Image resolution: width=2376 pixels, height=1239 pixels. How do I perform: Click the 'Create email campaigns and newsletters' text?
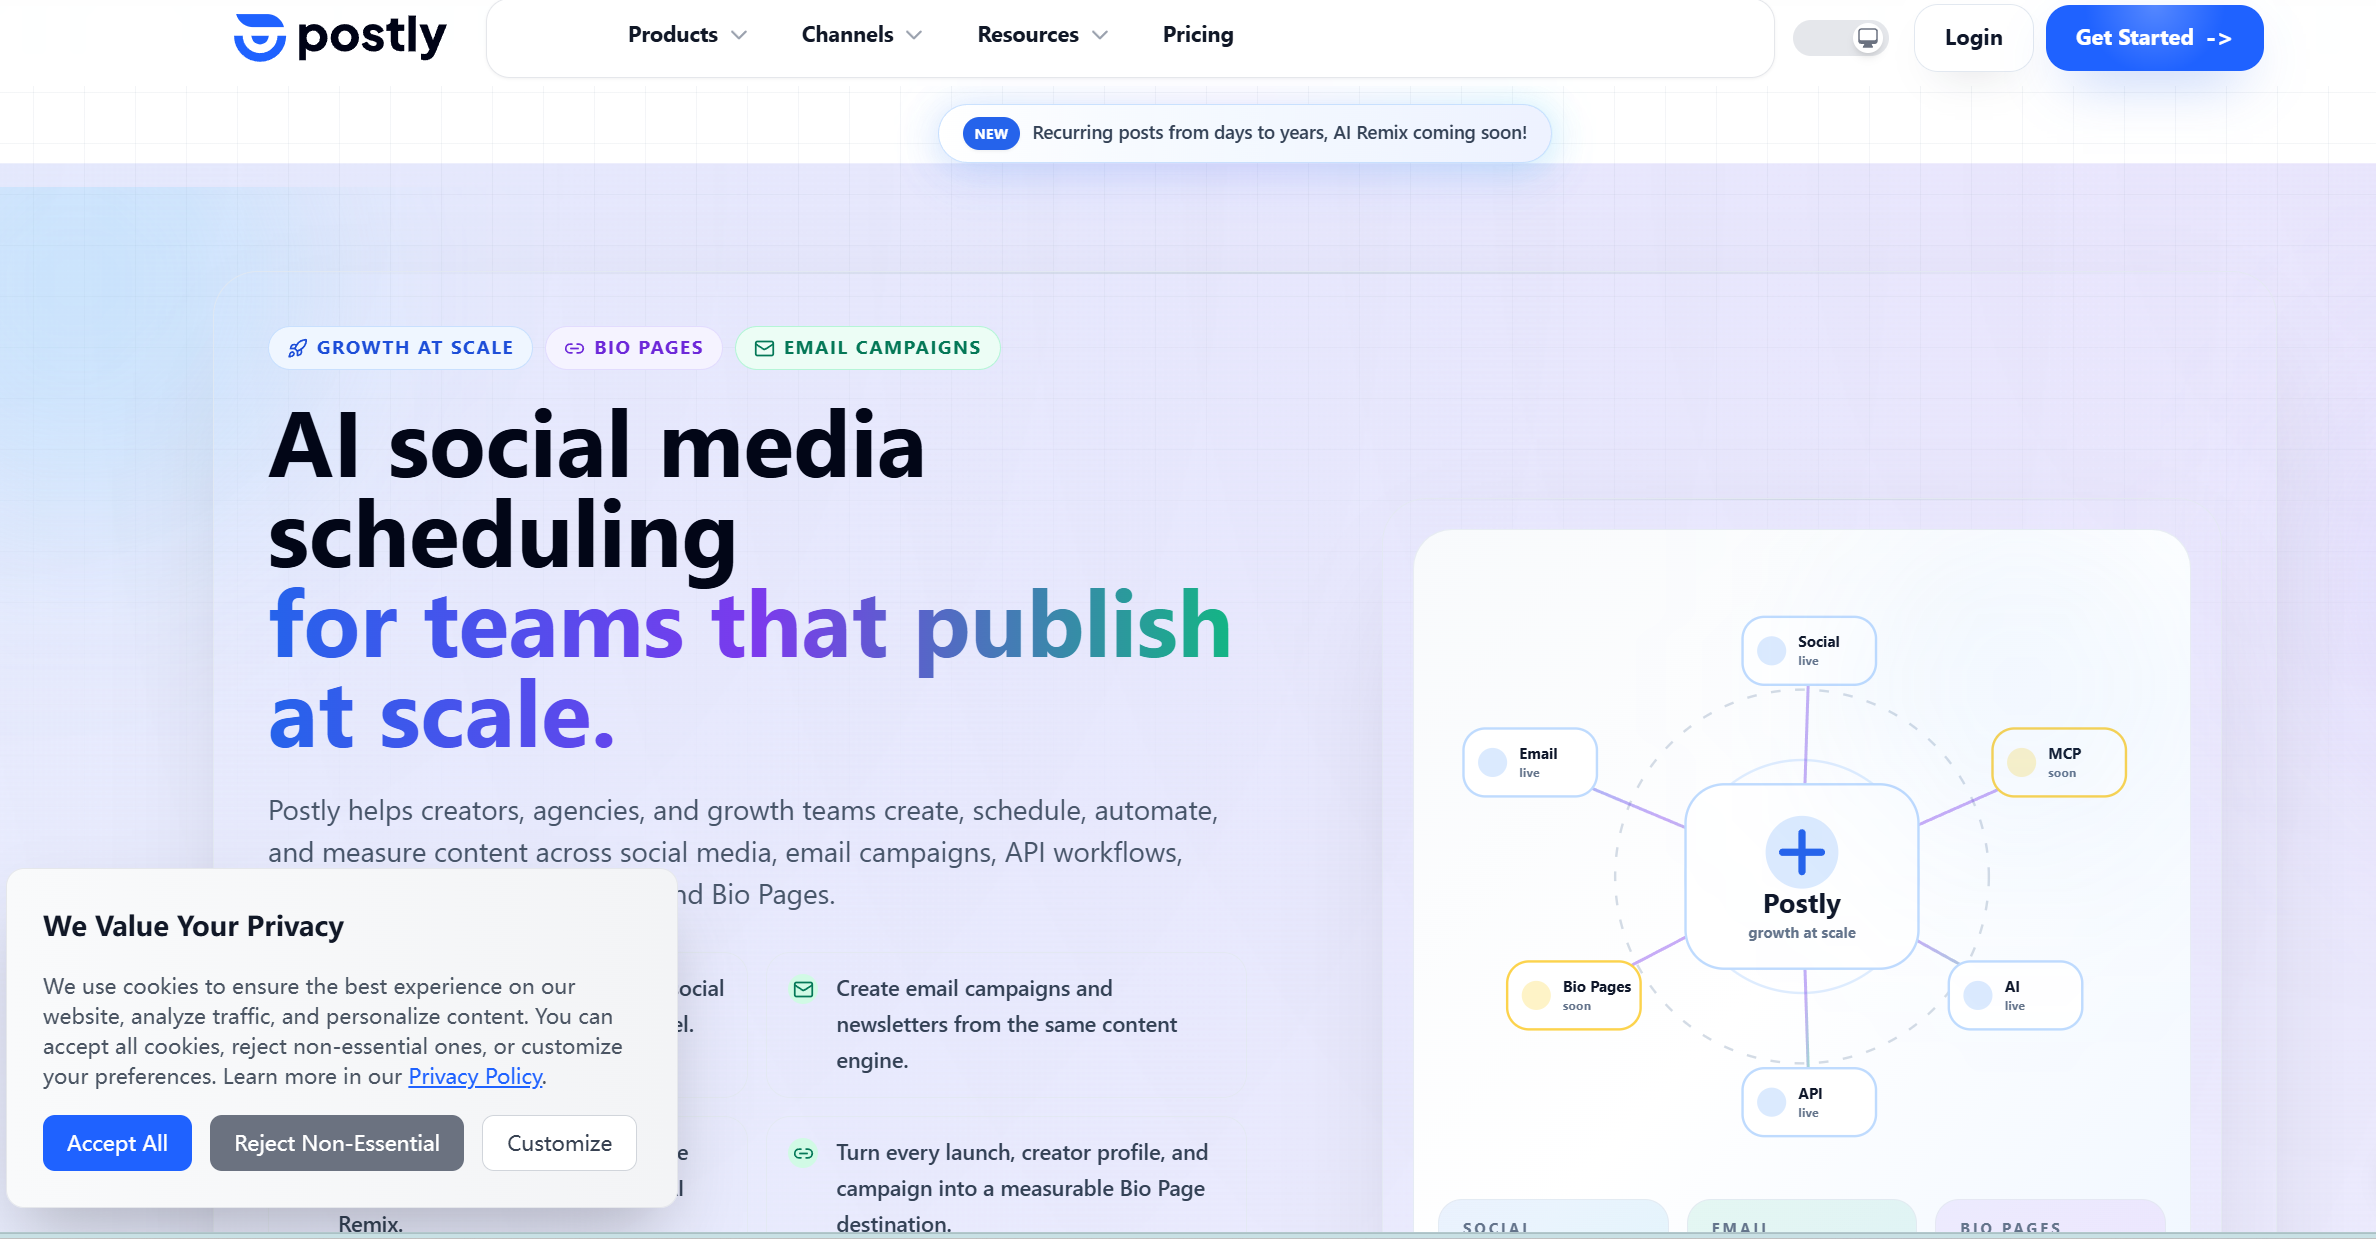1006,1025
